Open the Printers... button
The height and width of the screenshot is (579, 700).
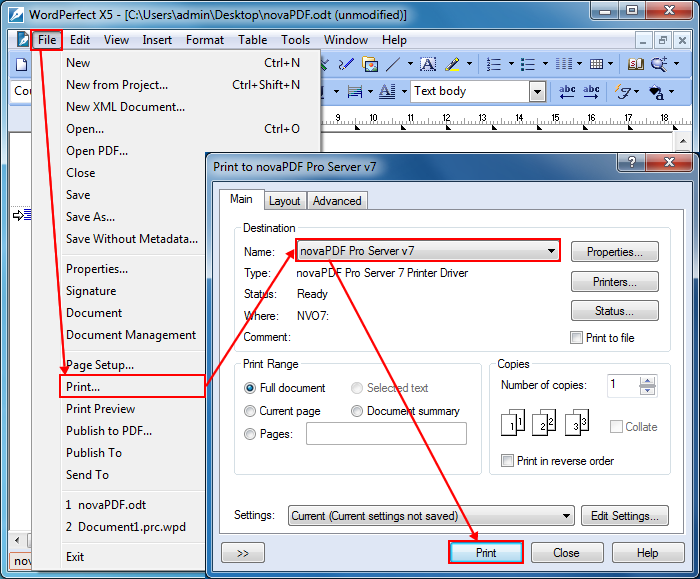[x=614, y=282]
